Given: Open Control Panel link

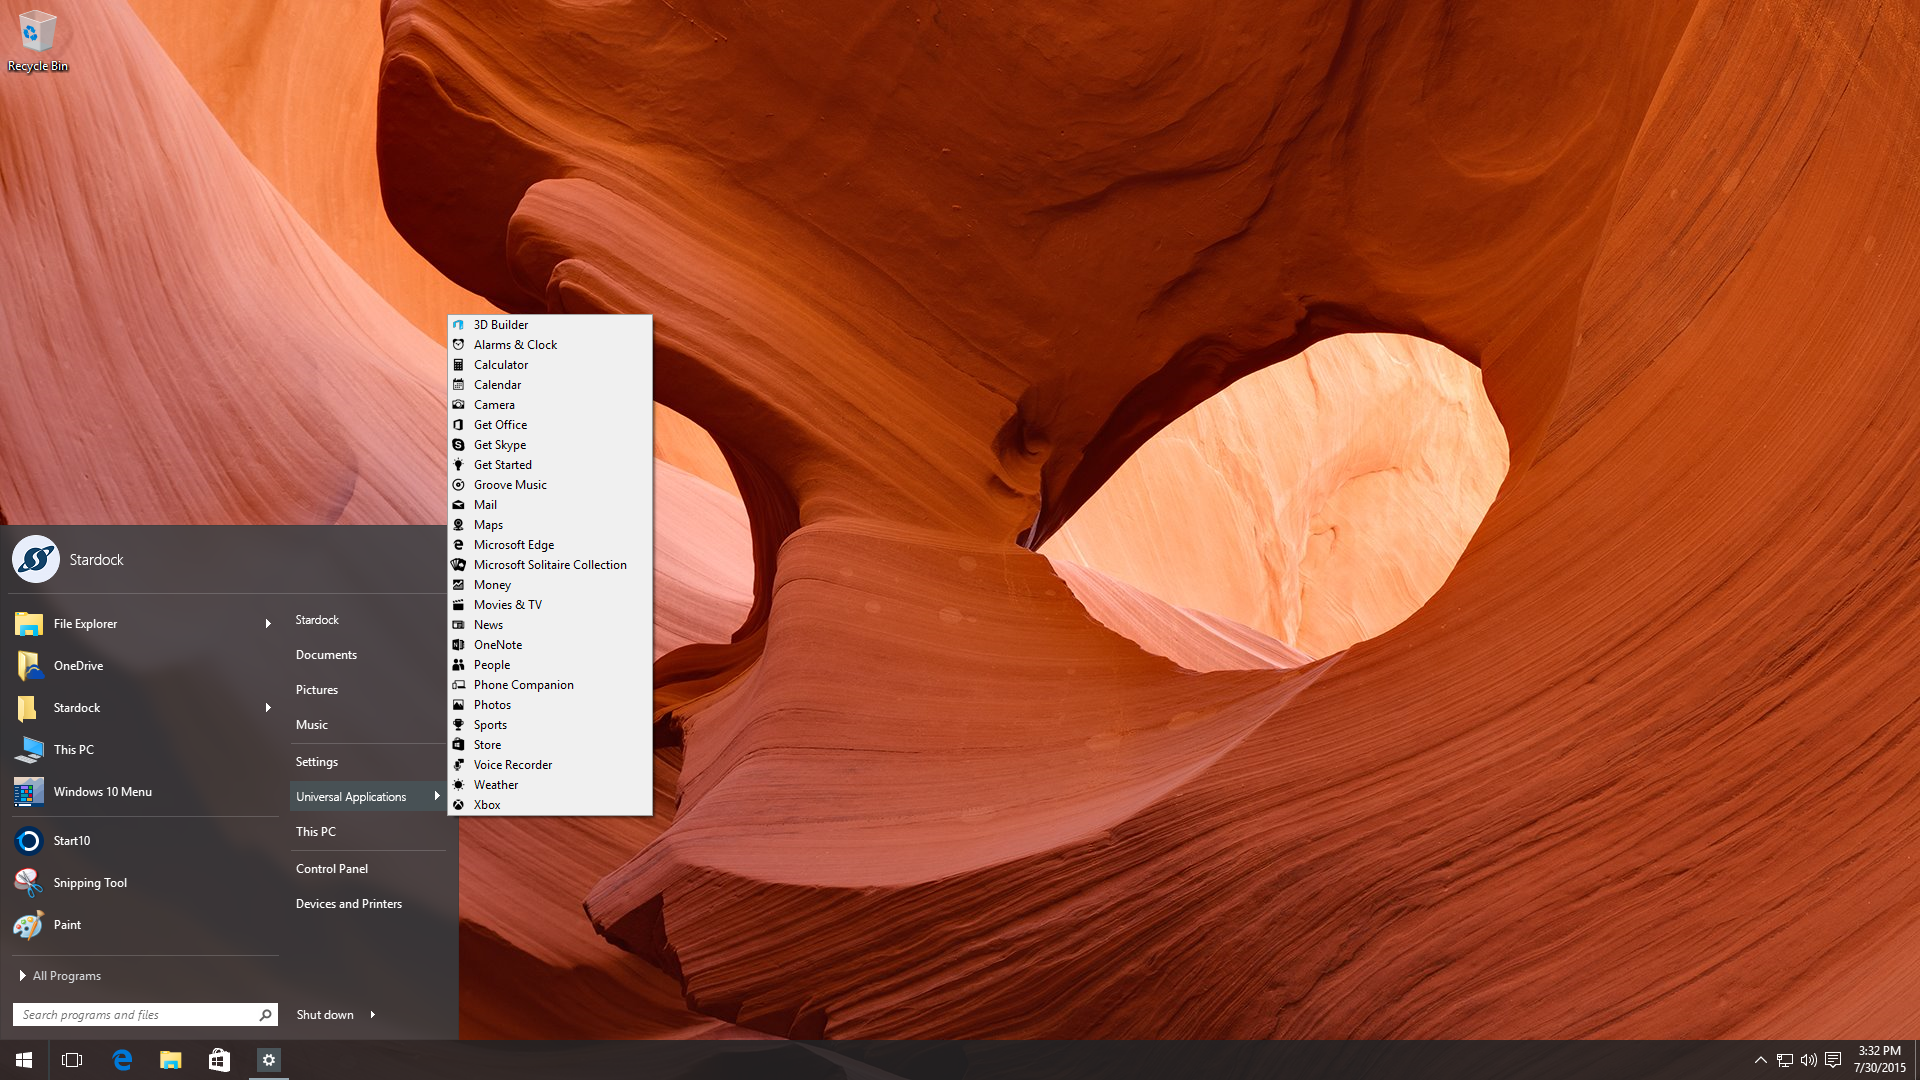Looking at the screenshot, I should pyautogui.click(x=332, y=869).
